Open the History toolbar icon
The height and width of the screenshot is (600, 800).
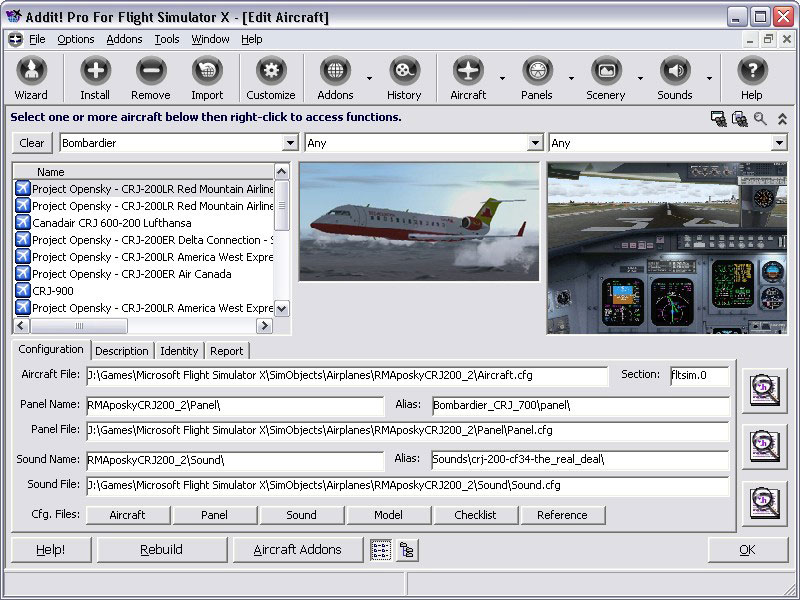[404, 78]
